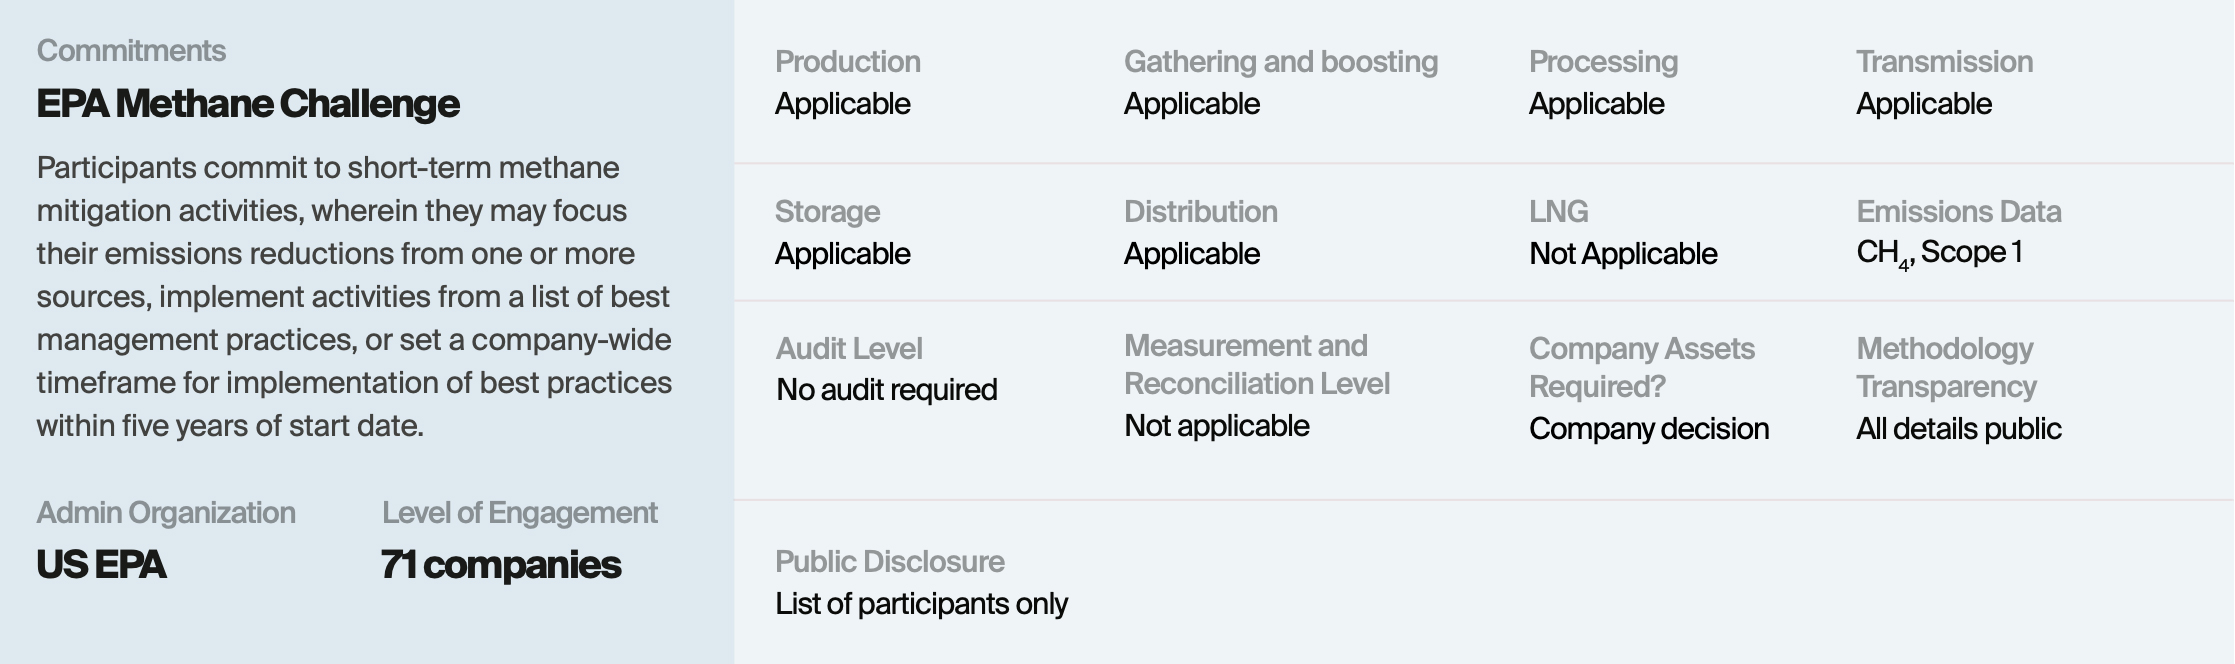2235x664 pixels.
Task: Select the All details public value
Action: tap(1959, 429)
